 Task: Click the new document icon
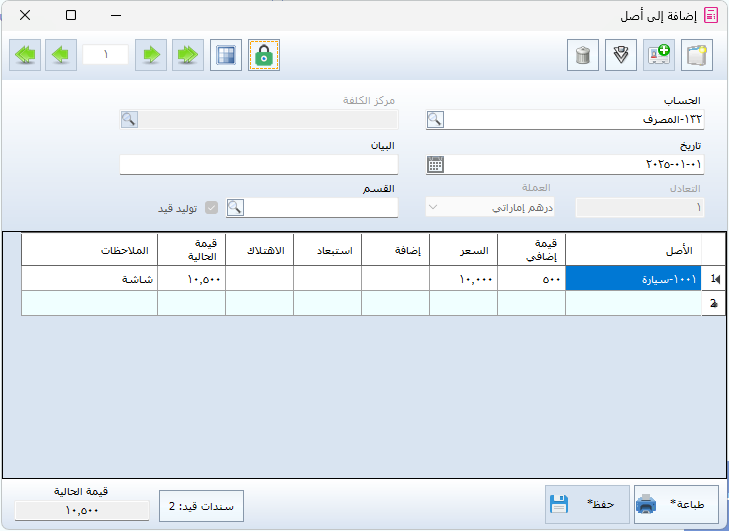(697, 55)
